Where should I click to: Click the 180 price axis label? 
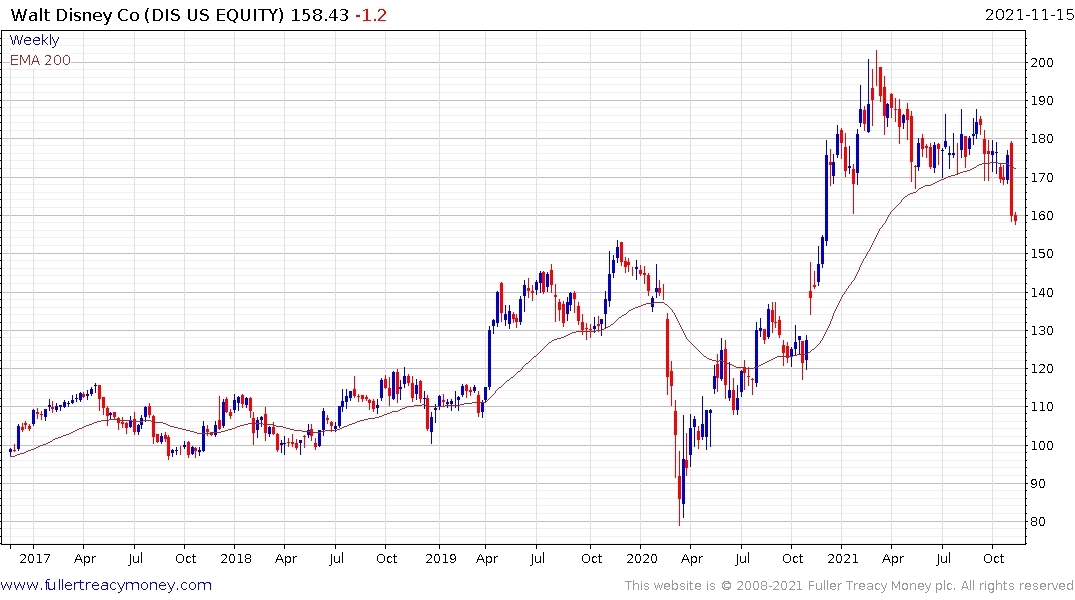pos(1042,139)
